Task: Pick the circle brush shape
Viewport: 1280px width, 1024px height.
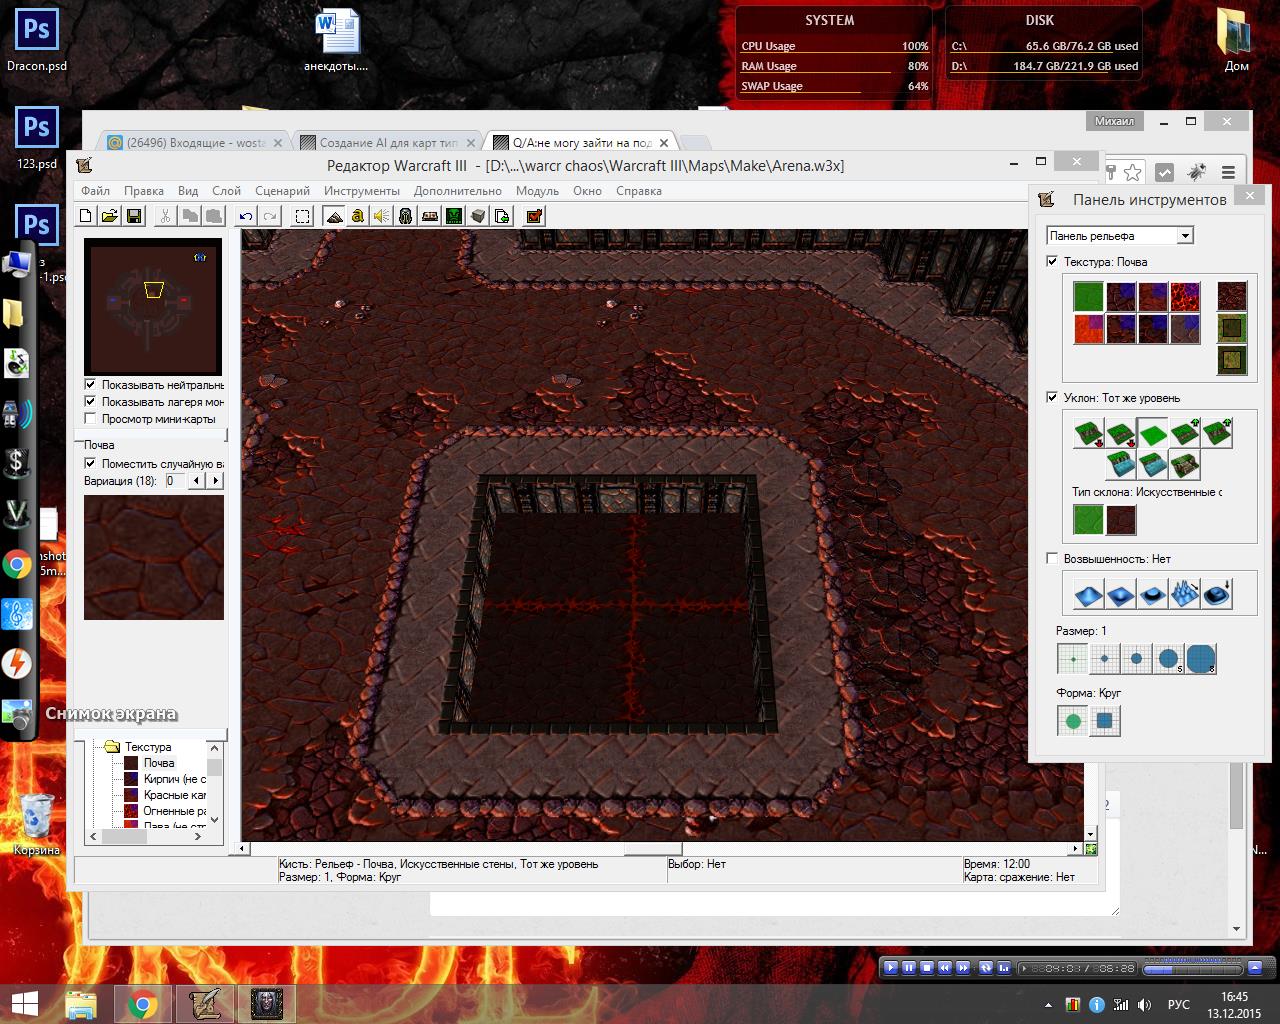Action: [1073, 720]
